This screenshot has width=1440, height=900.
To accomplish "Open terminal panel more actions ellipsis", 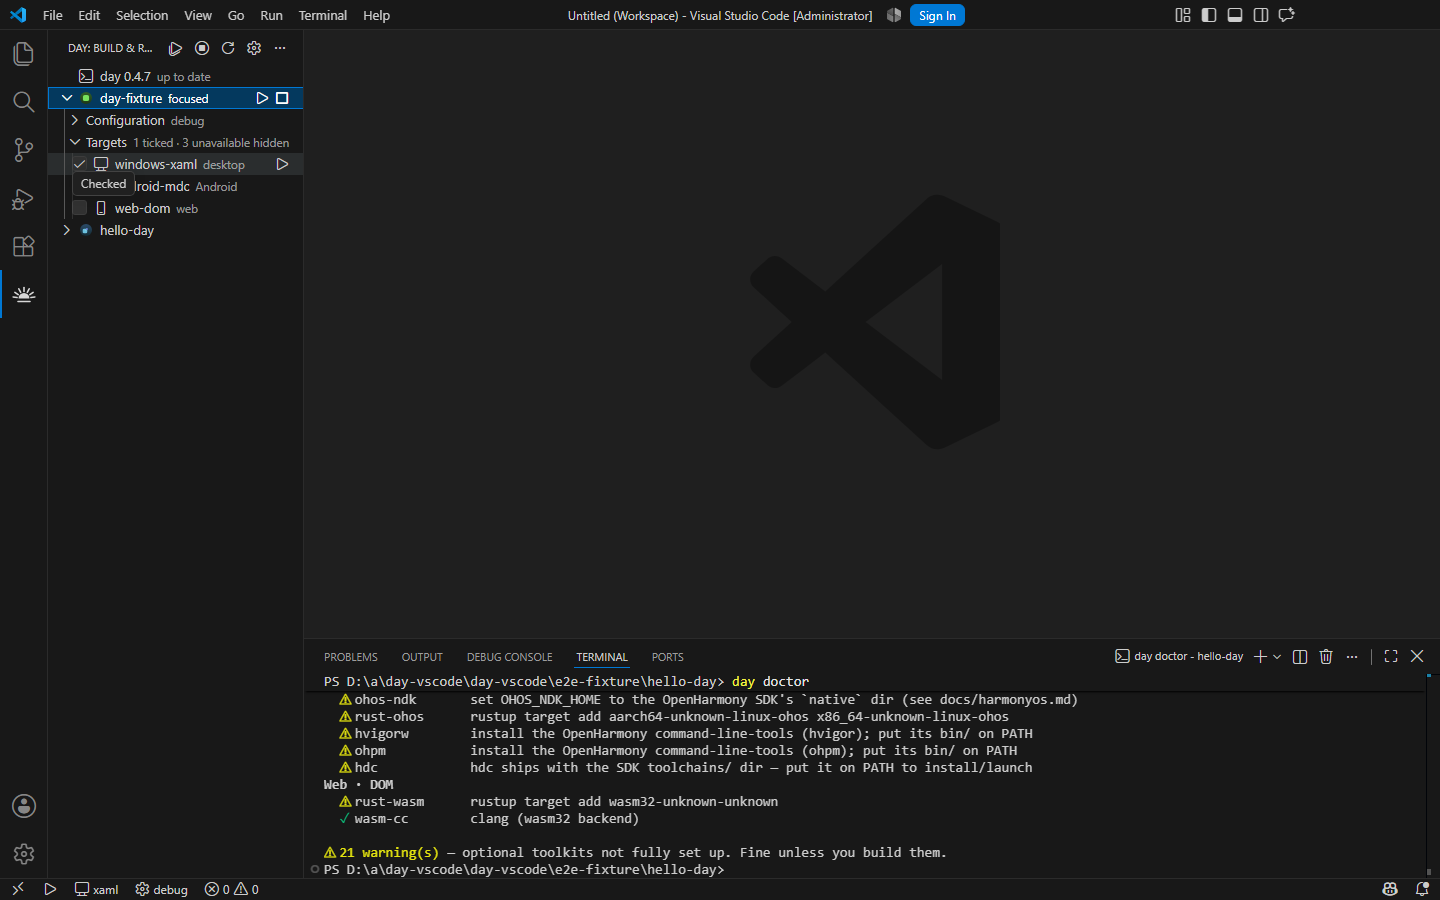I will pos(1352,657).
